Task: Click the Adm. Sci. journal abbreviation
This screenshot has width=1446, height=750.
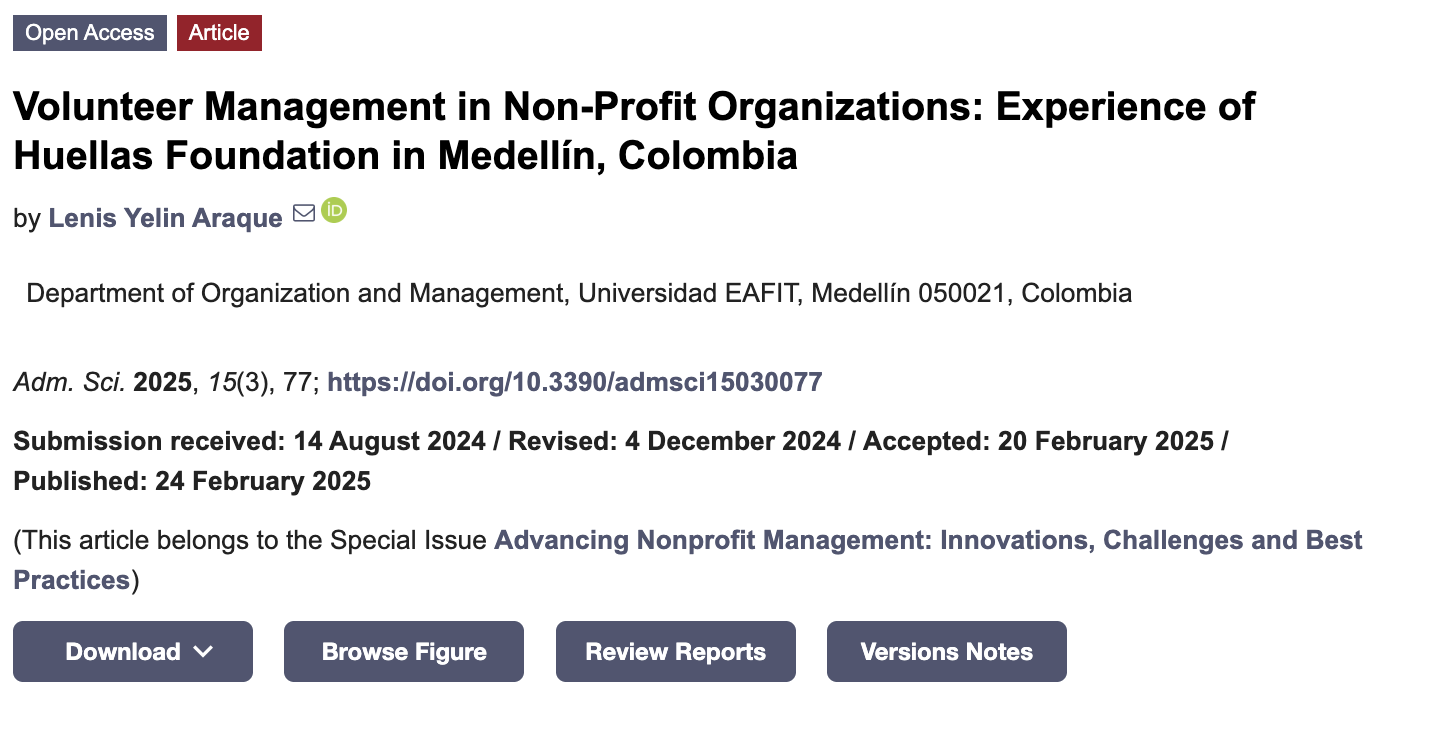Action: click(x=70, y=382)
